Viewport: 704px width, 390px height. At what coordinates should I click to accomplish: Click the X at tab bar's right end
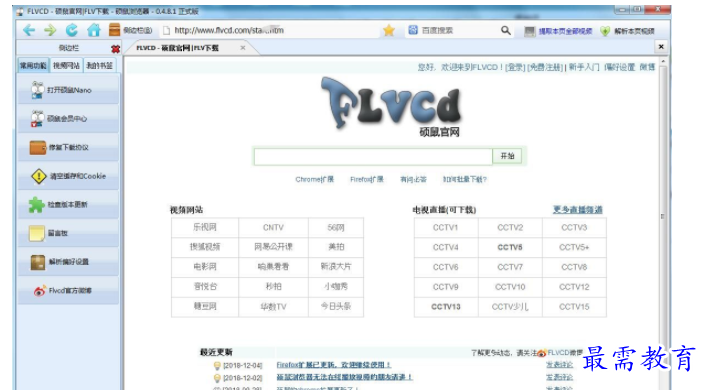[661, 47]
